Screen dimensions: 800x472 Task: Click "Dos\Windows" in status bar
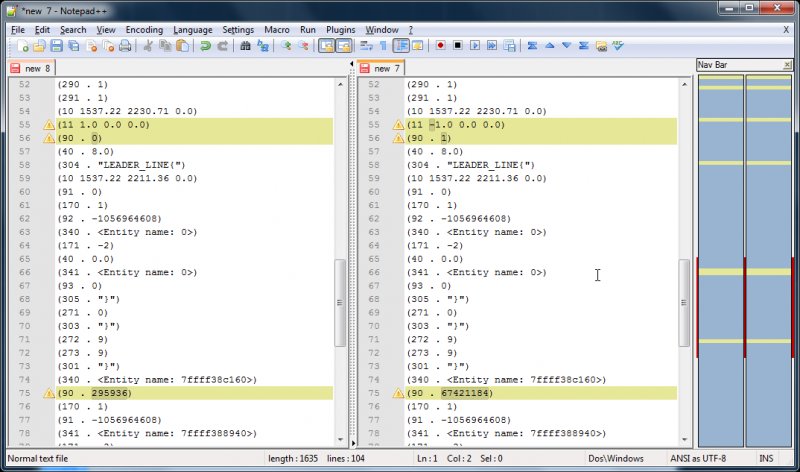[616, 458]
